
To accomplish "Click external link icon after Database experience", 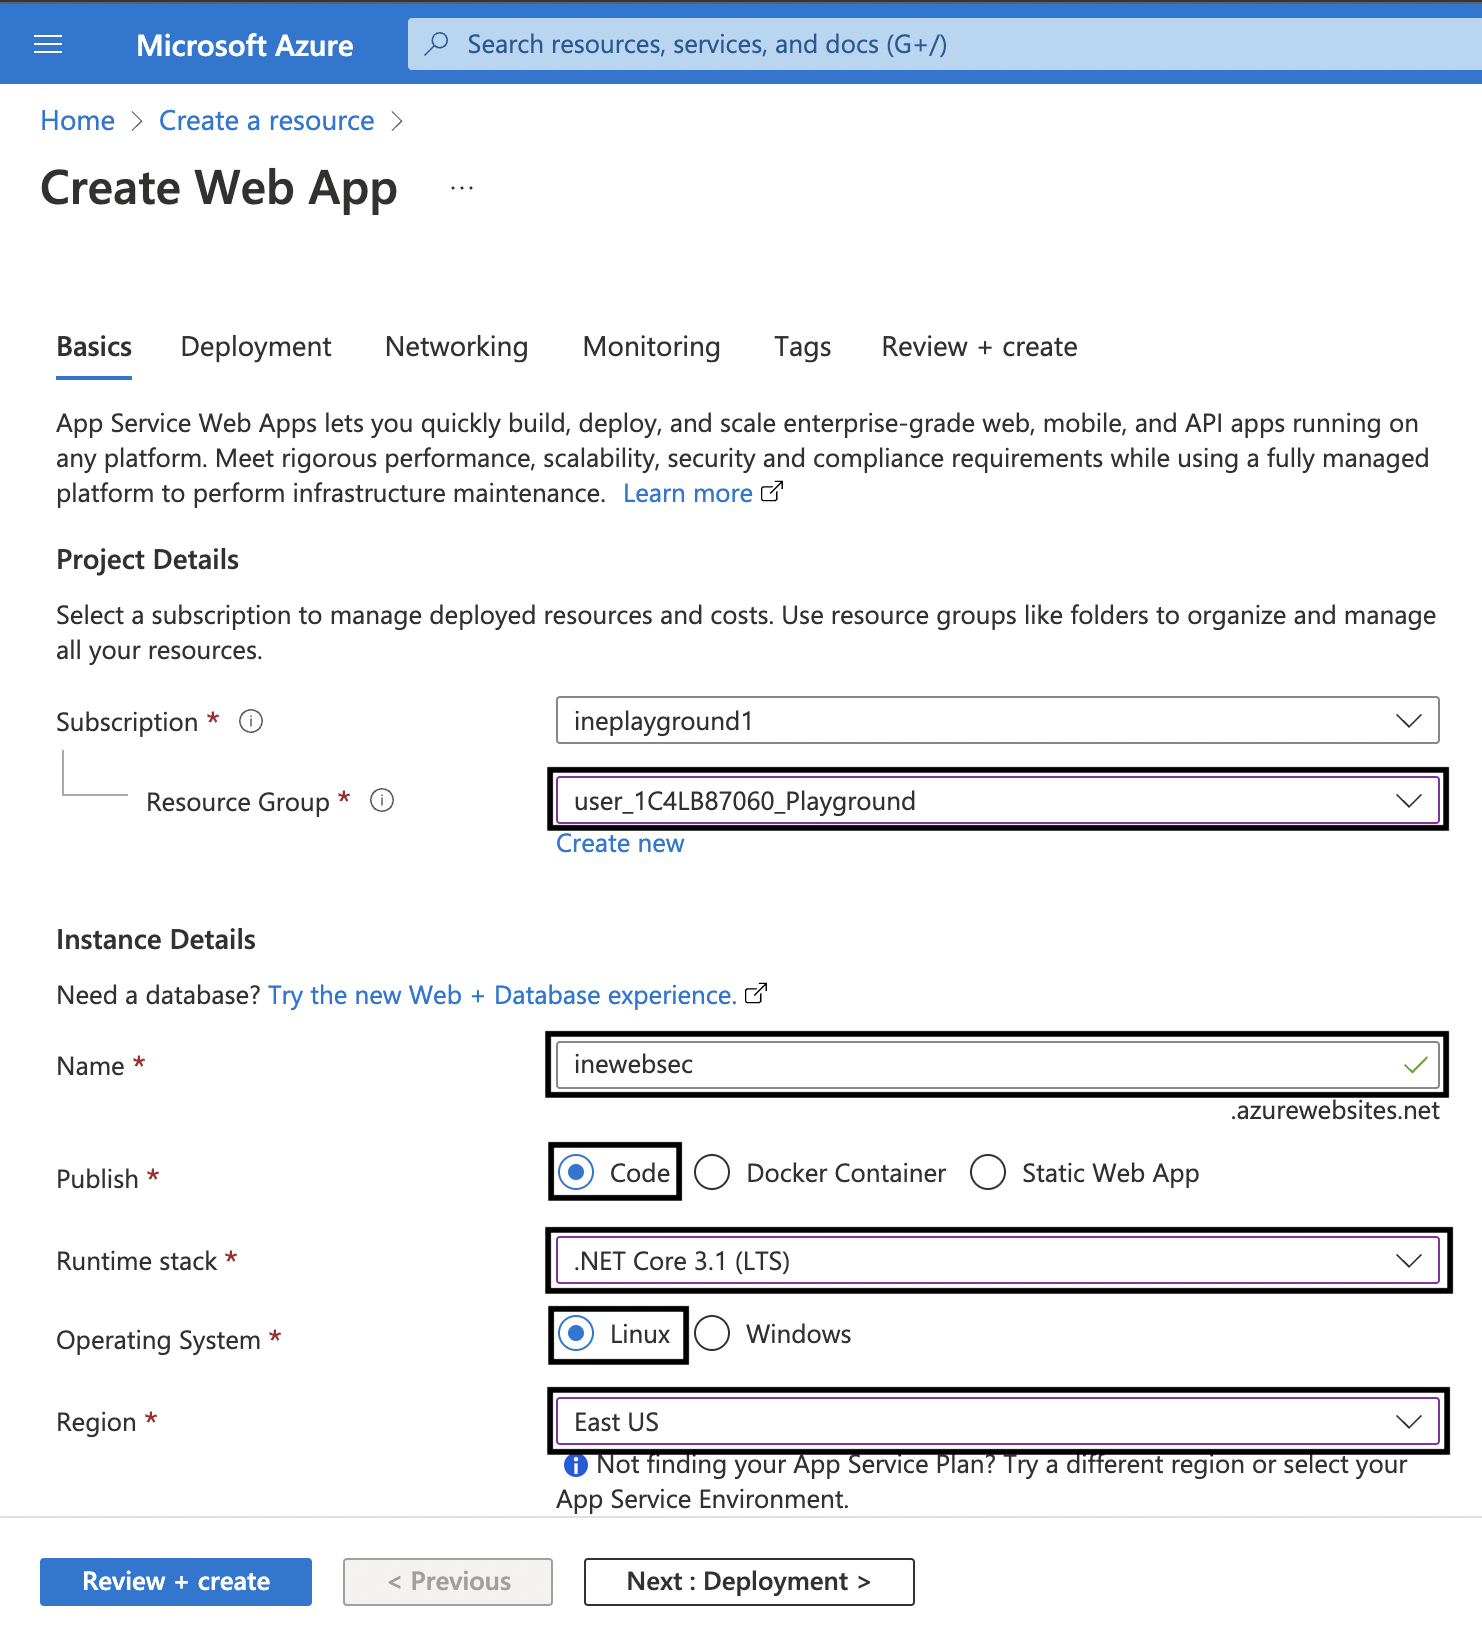I will click(x=757, y=994).
